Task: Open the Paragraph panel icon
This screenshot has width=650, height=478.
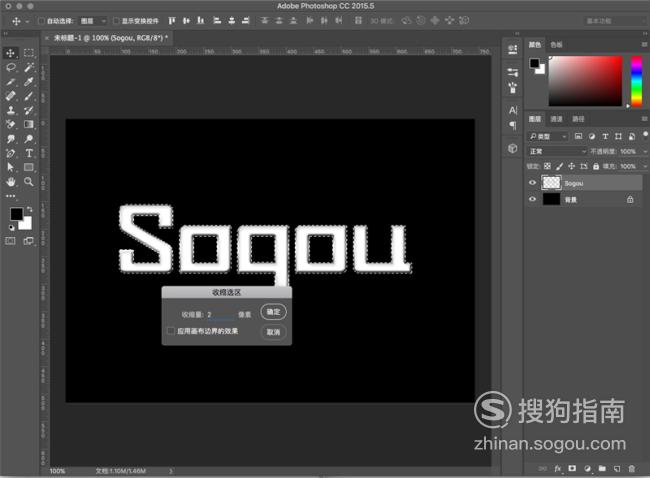Action: coord(513,125)
